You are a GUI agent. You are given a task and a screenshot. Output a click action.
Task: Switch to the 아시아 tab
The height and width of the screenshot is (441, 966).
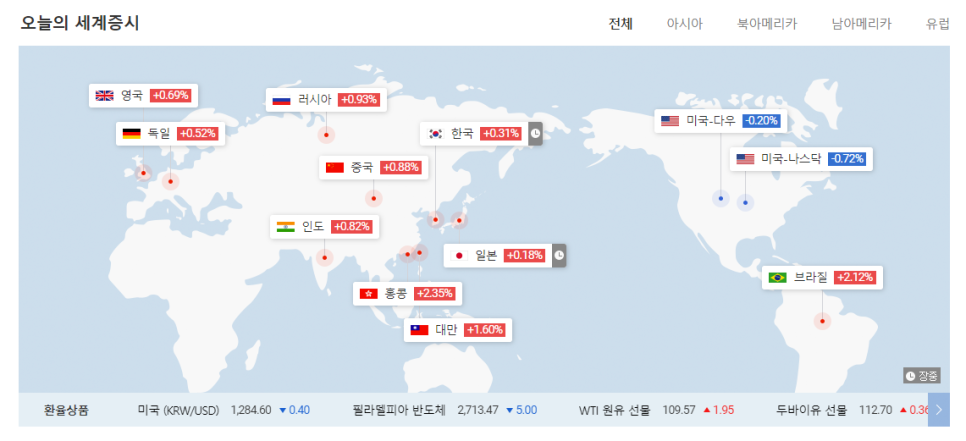tap(684, 25)
